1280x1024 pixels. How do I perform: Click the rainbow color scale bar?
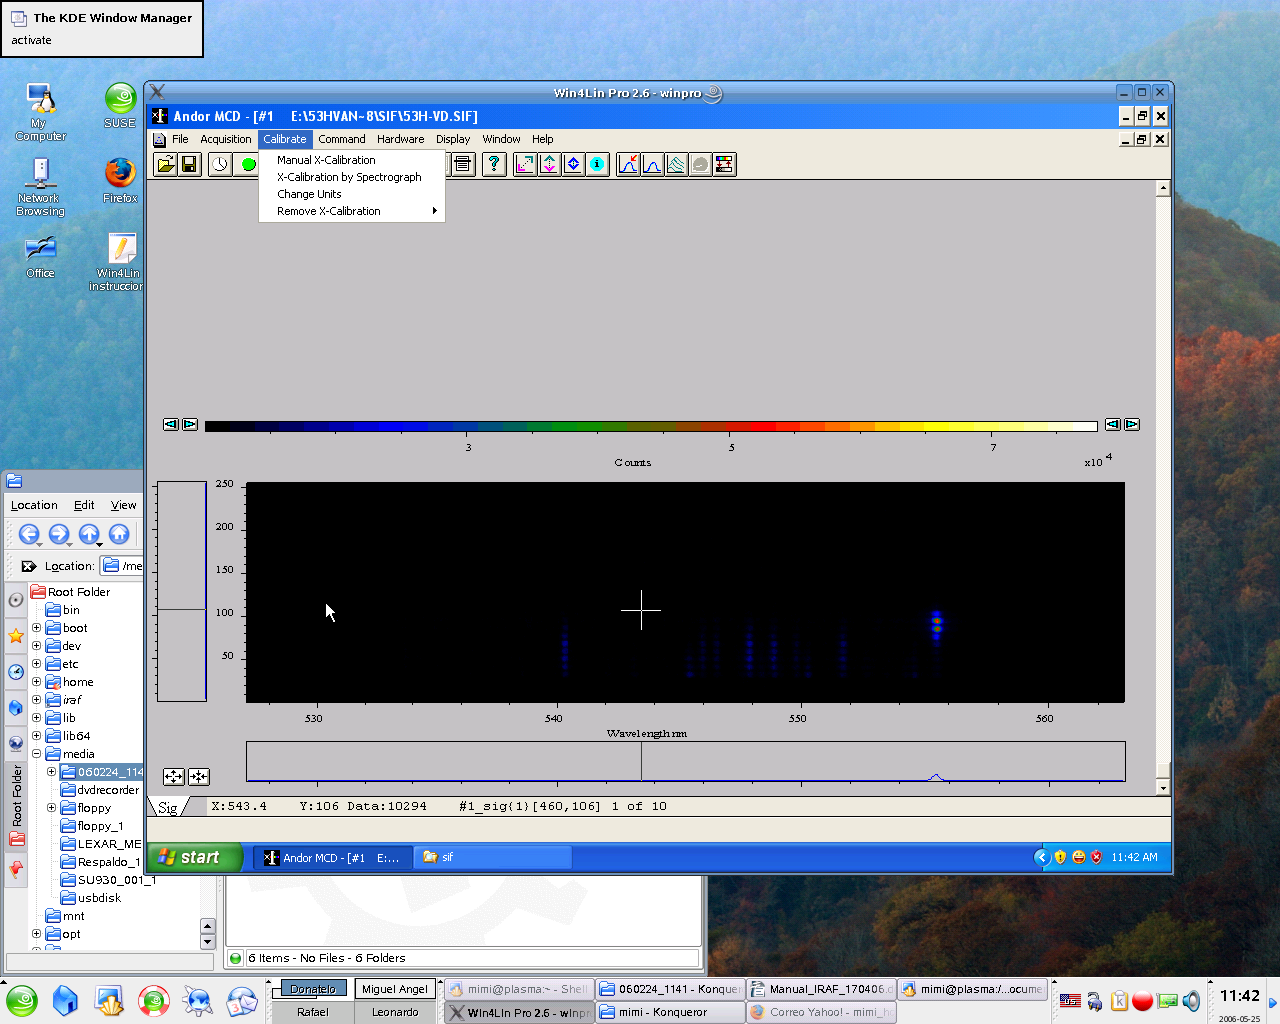click(x=650, y=426)
